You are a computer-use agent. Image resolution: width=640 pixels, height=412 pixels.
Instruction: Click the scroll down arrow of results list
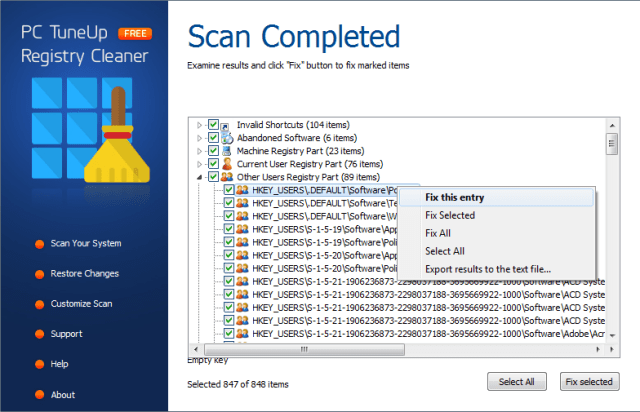point(612,336)
